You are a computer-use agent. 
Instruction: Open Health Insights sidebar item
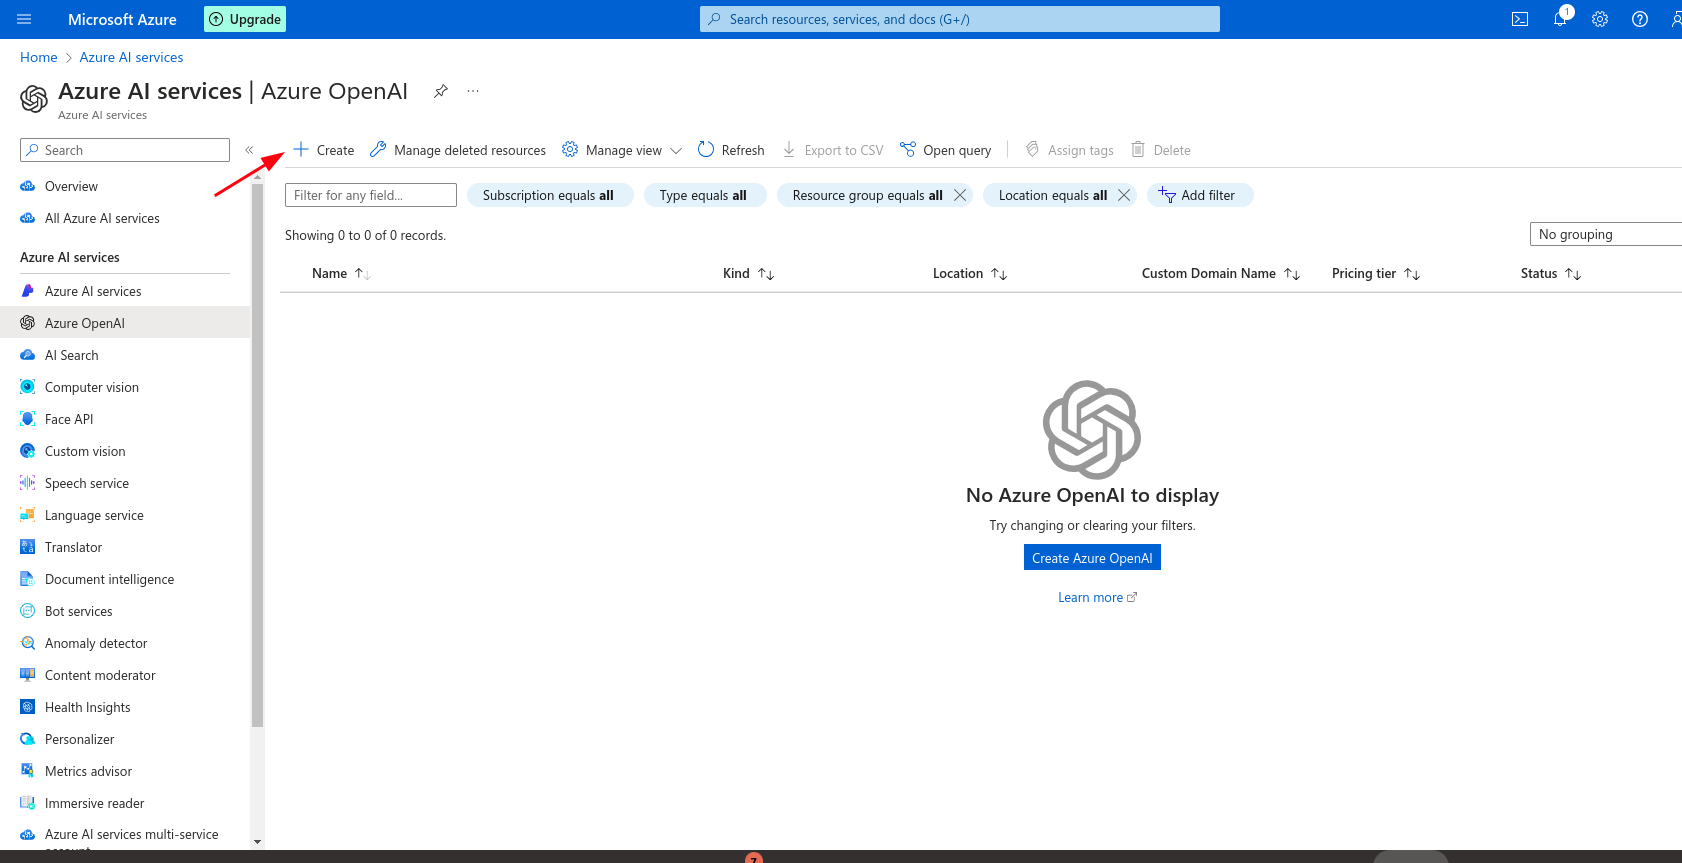tap(125, 707)
